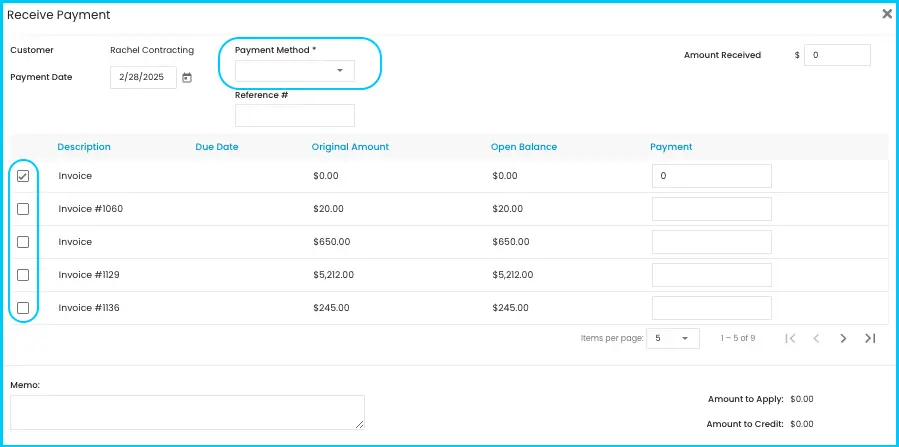Check the Invoice #1060 checkbox
This screenshot has height=447, width=899.
(23, 209)
